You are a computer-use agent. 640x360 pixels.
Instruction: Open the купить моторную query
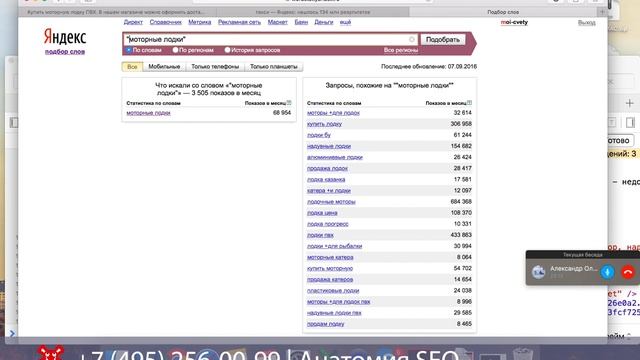tap(330, 268)
